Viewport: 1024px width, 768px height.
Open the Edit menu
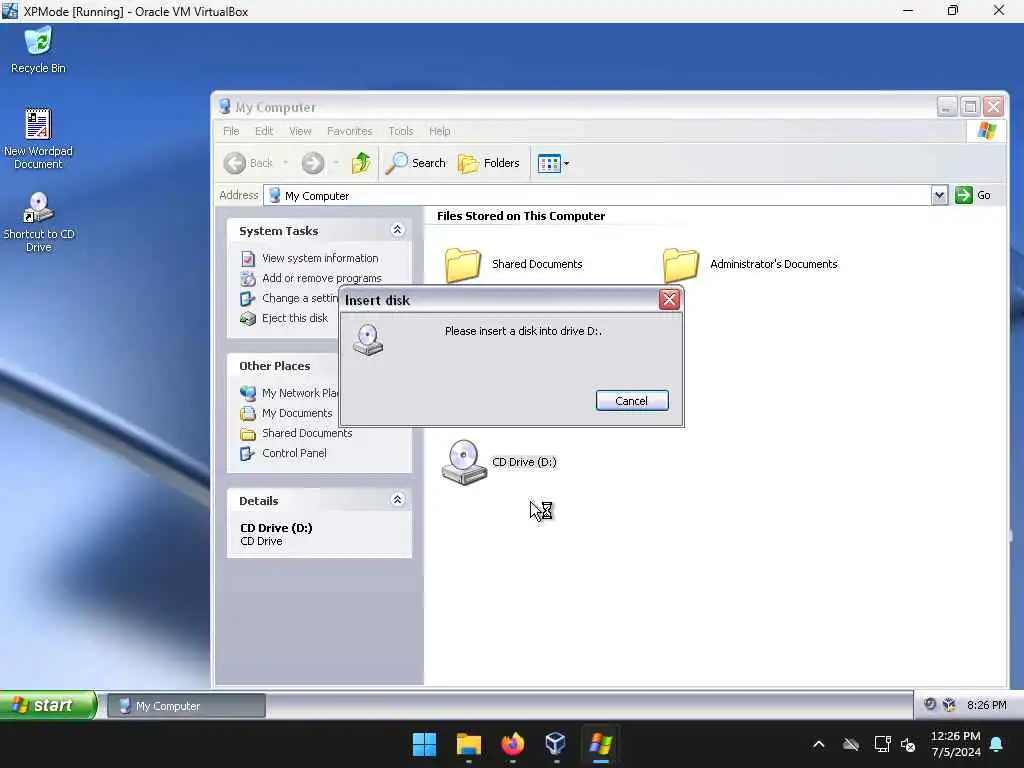click(264, 131)
